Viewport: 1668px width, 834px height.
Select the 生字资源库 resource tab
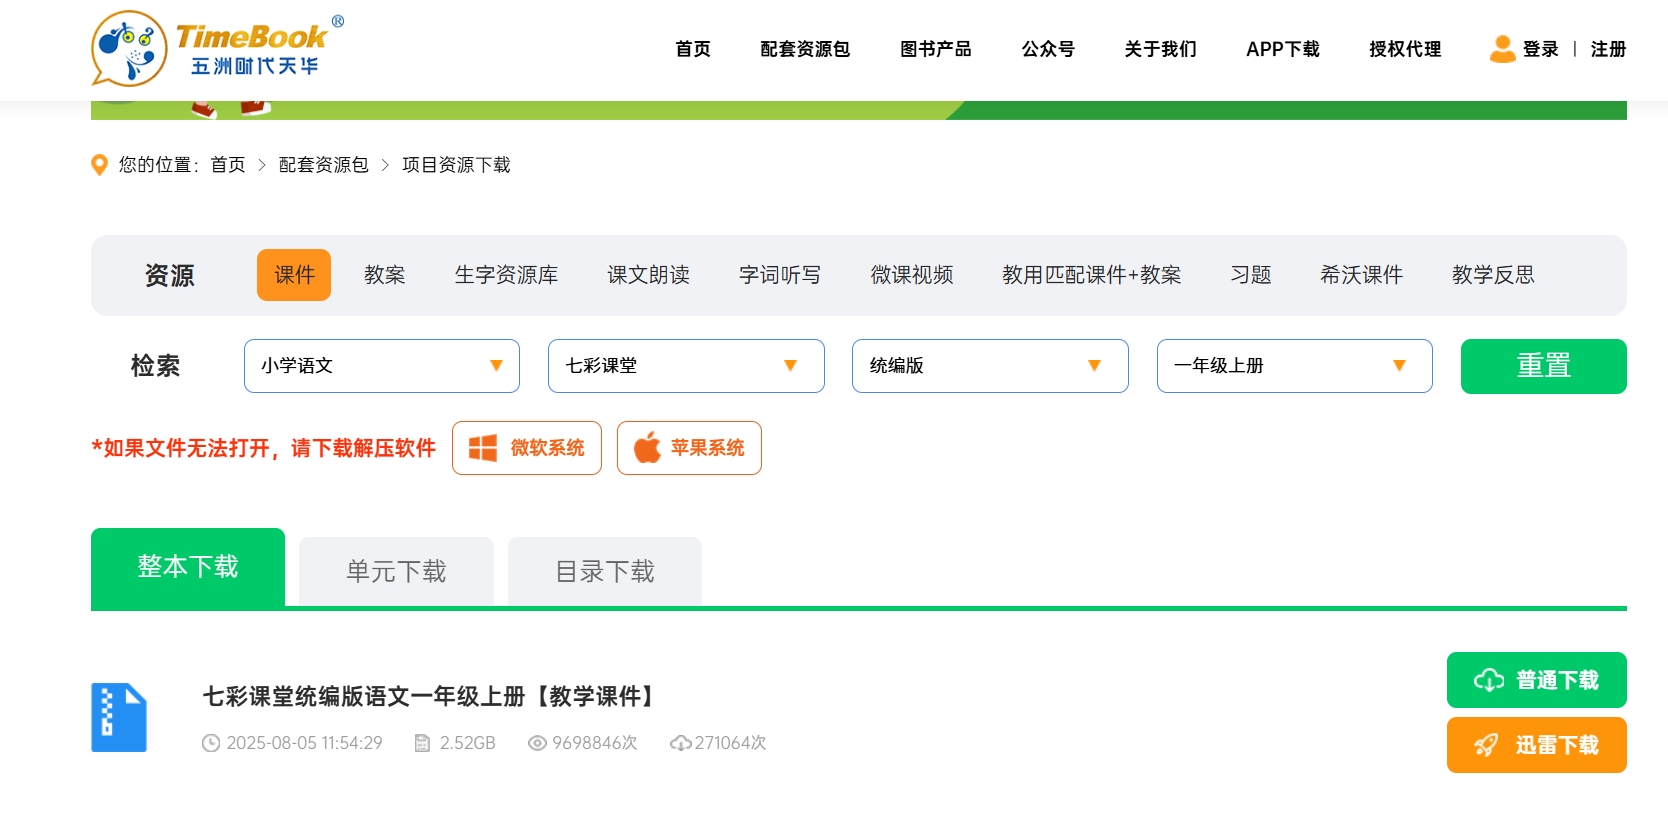tap(506, 275)
